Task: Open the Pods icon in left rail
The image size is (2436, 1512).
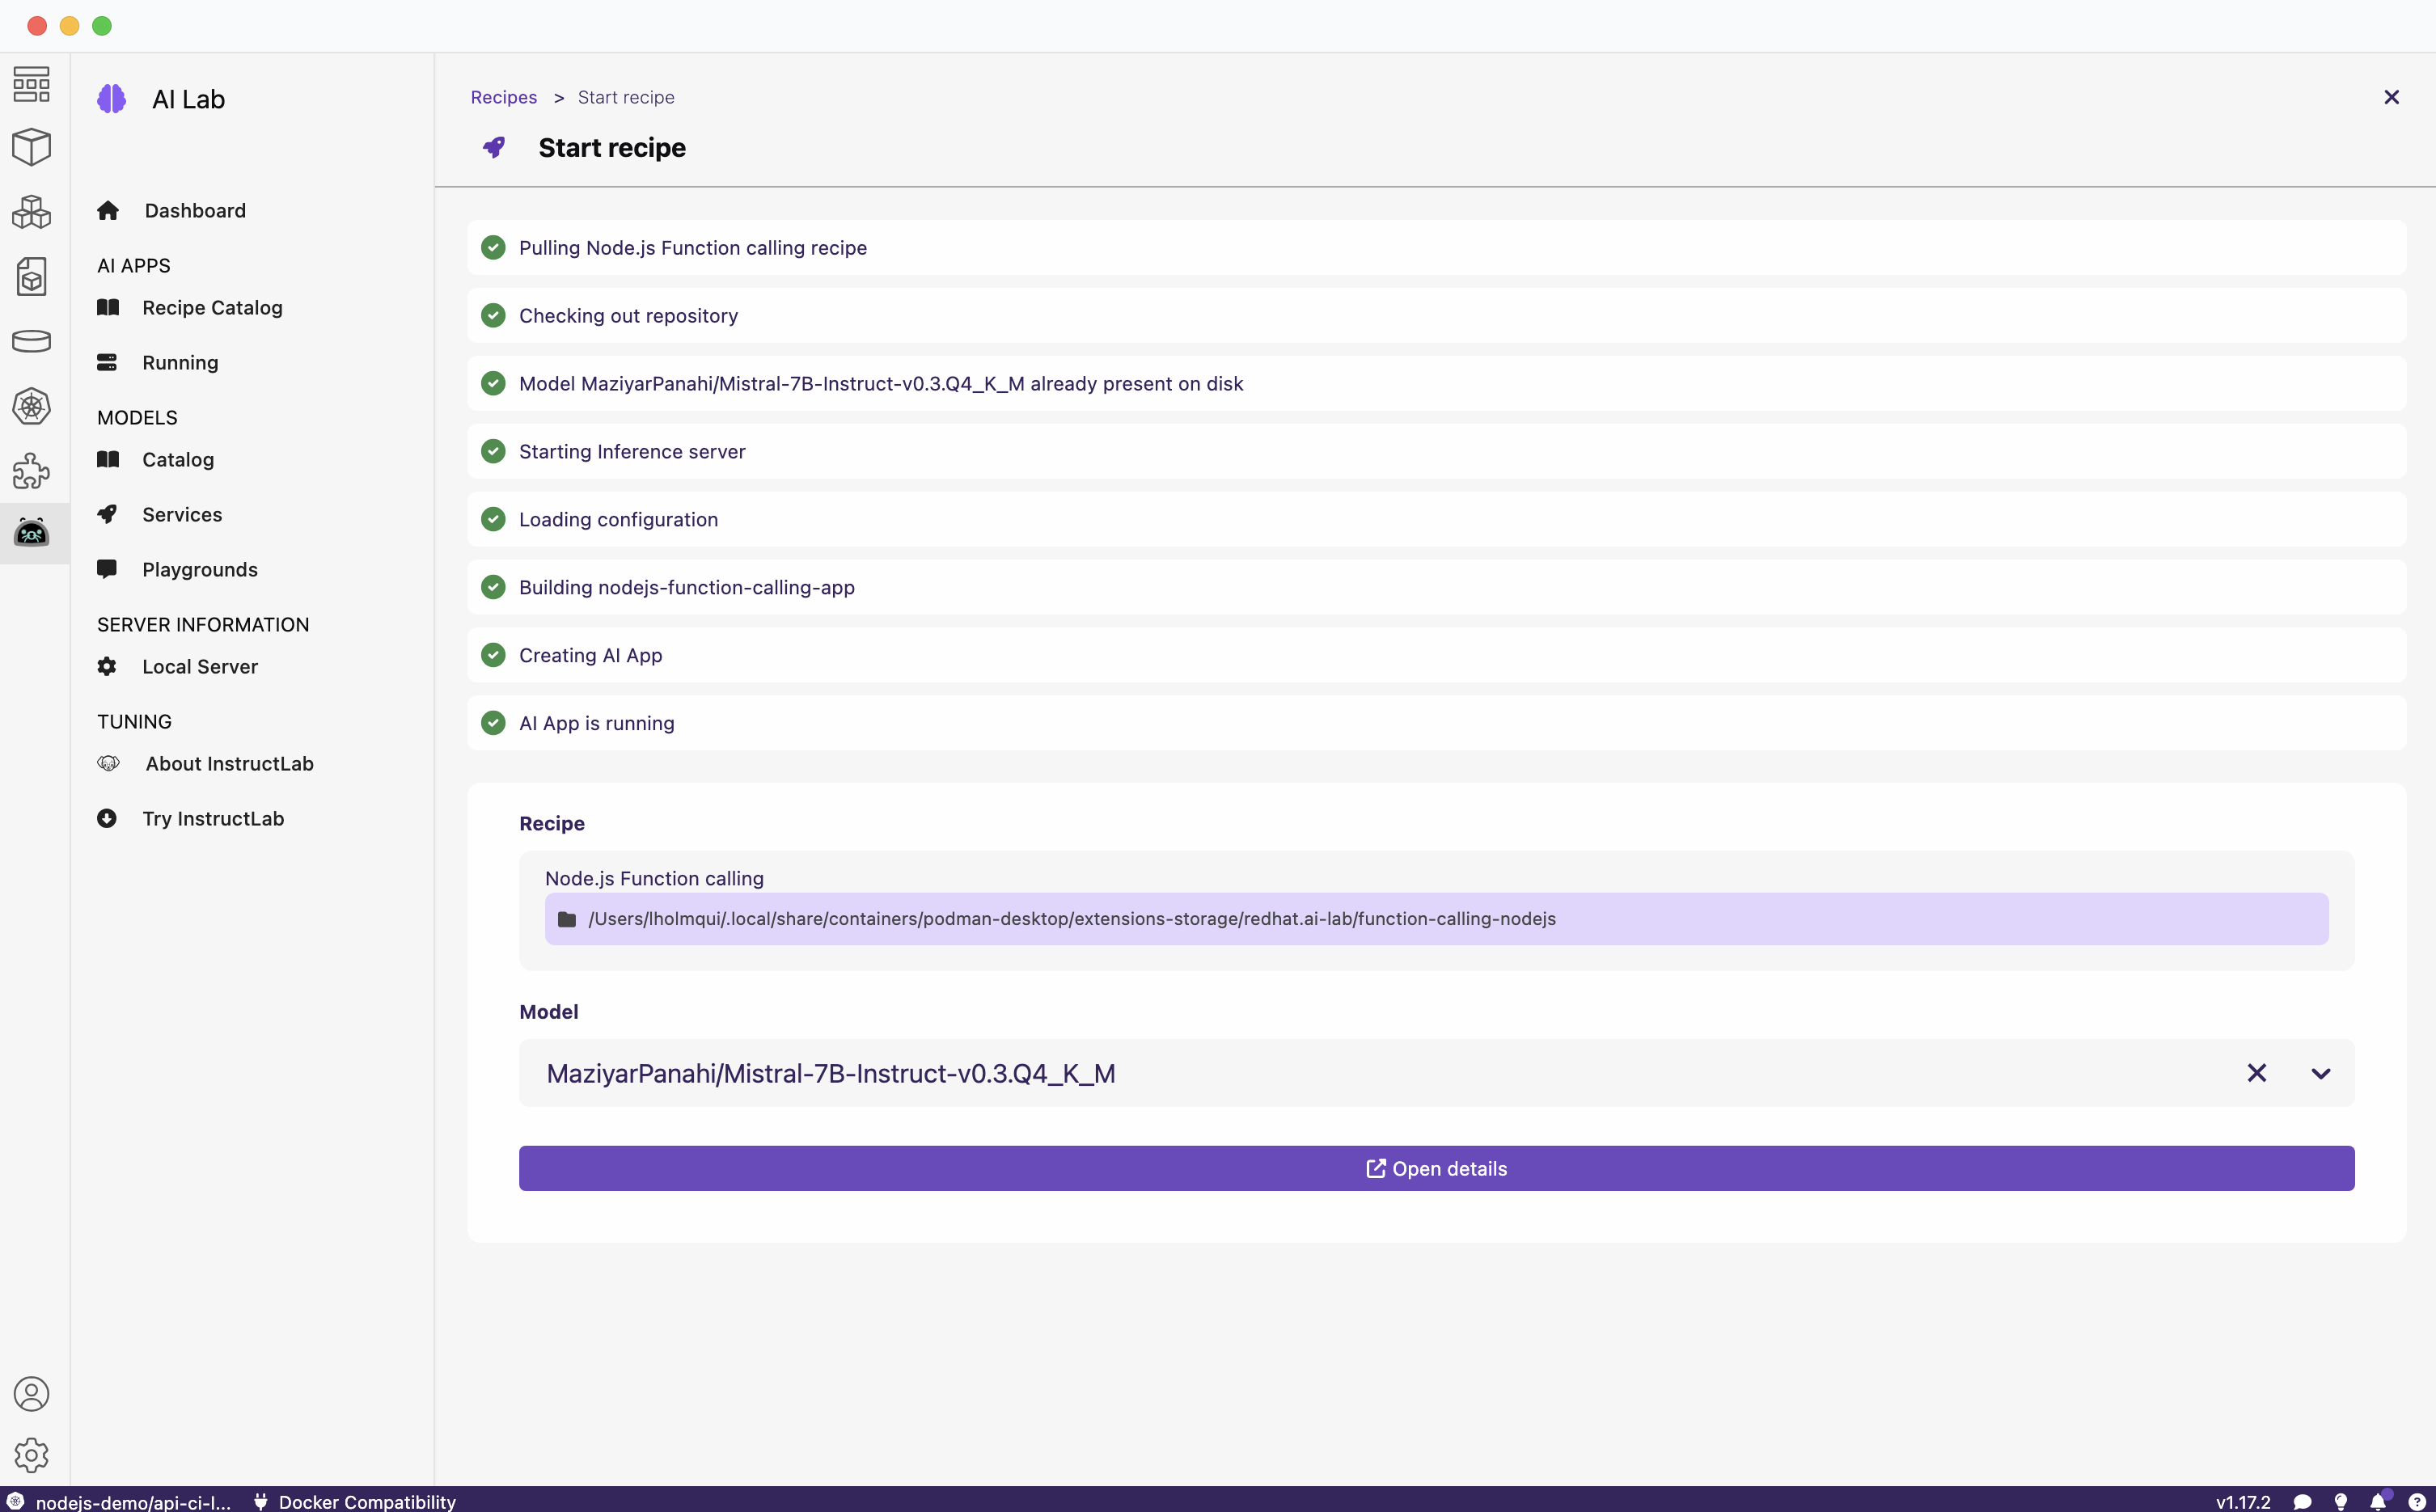Action: 31,212
